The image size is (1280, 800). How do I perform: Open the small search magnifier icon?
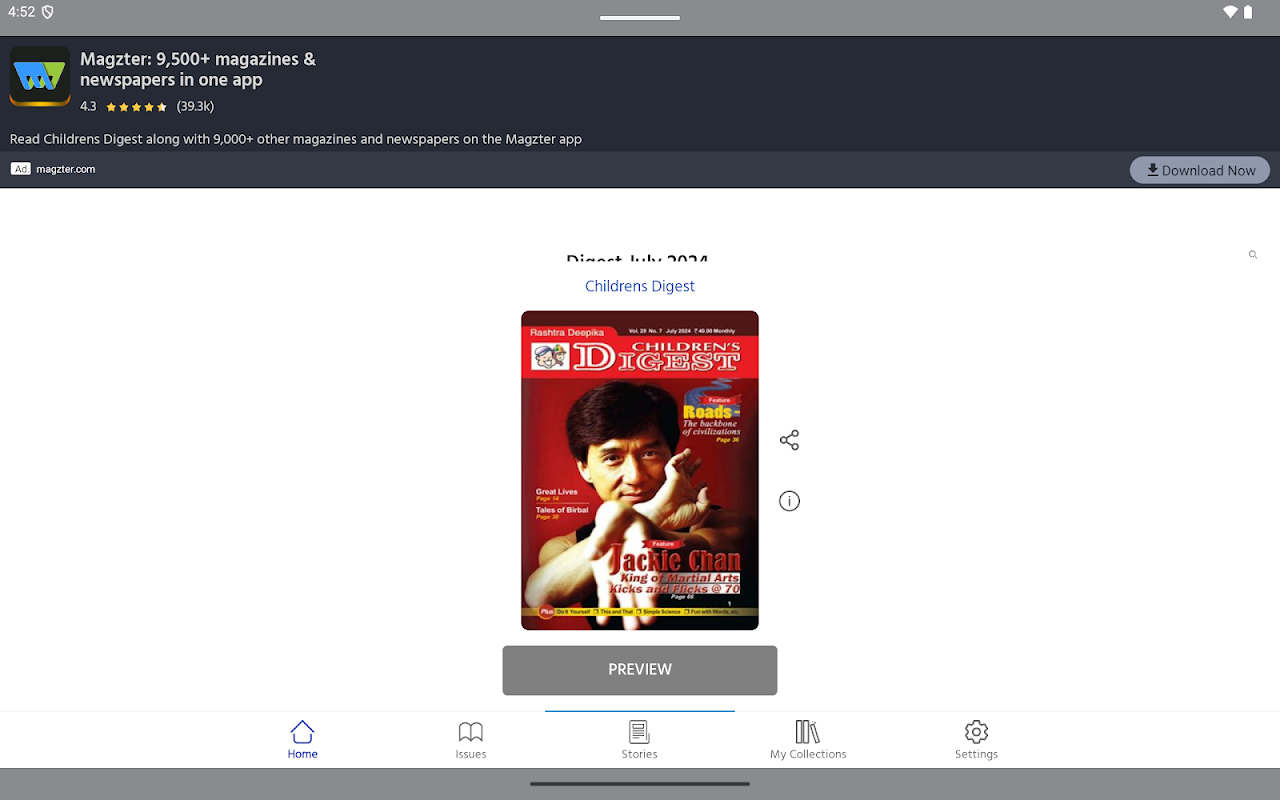tap(1253, 255)
